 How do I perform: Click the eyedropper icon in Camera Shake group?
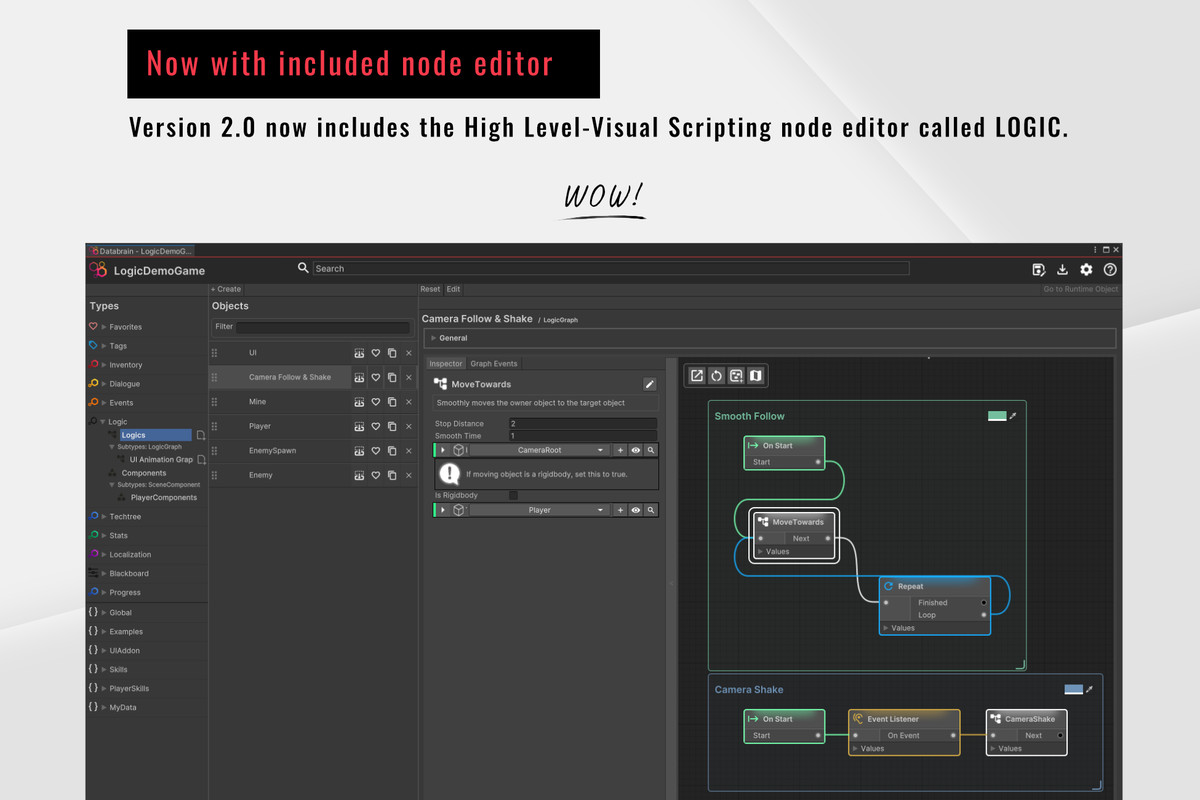tap(1089, 689)
